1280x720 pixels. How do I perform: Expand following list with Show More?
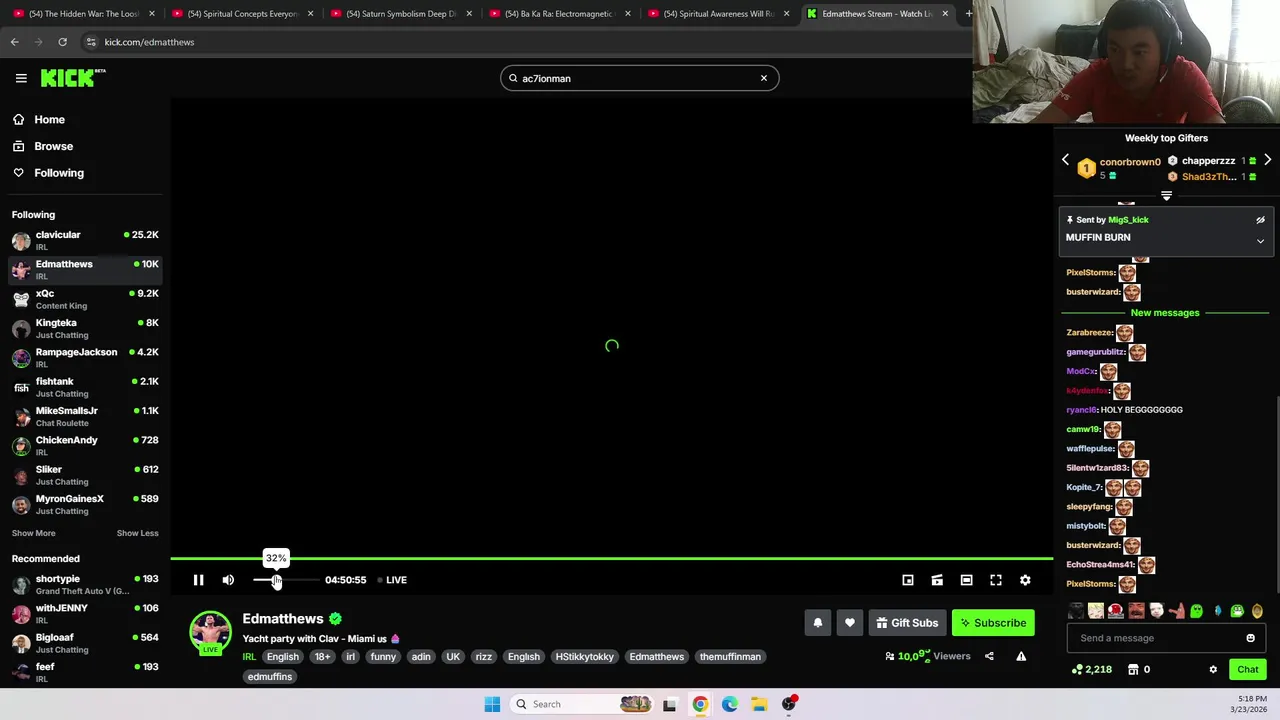34,533
